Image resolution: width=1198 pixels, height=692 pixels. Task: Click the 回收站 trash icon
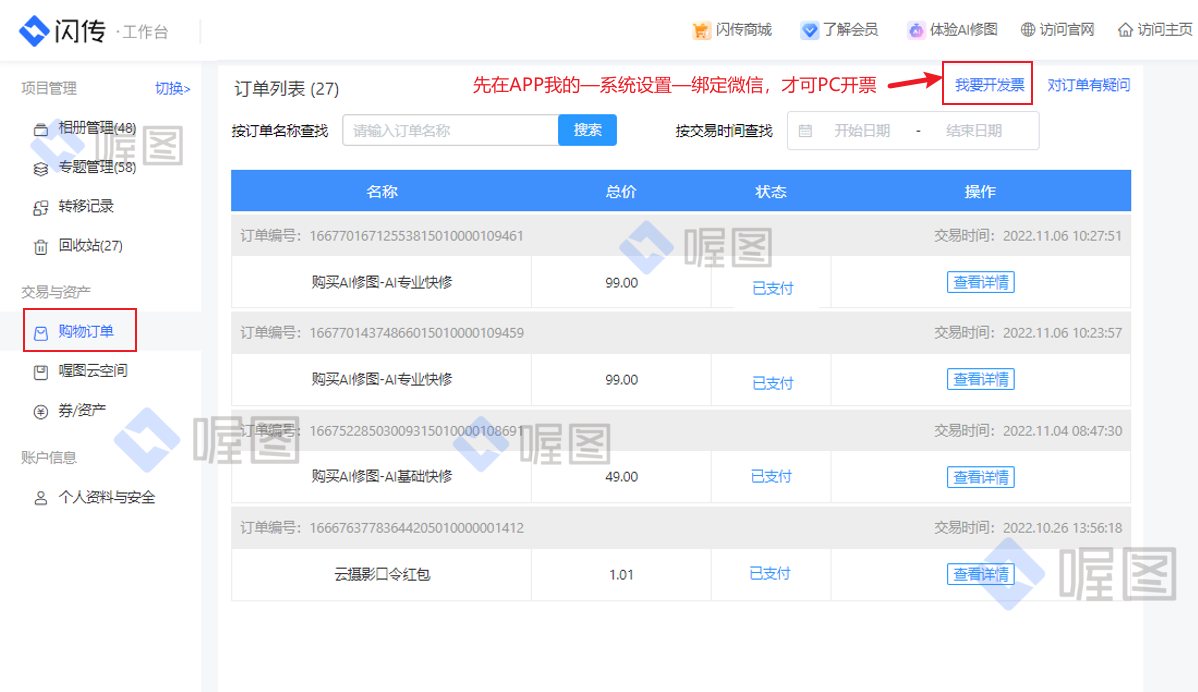point(40,247)
